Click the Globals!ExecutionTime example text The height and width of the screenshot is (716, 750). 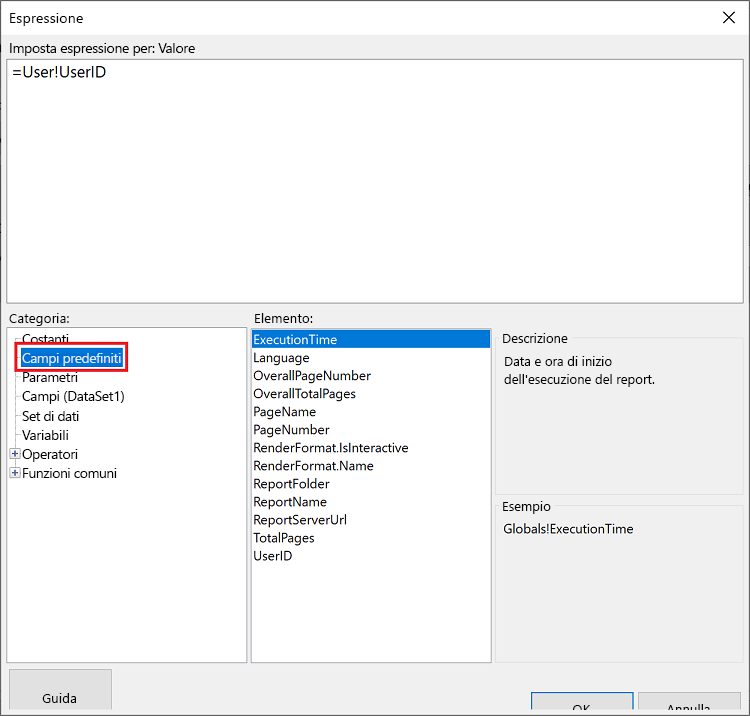(x=568, y=529)
